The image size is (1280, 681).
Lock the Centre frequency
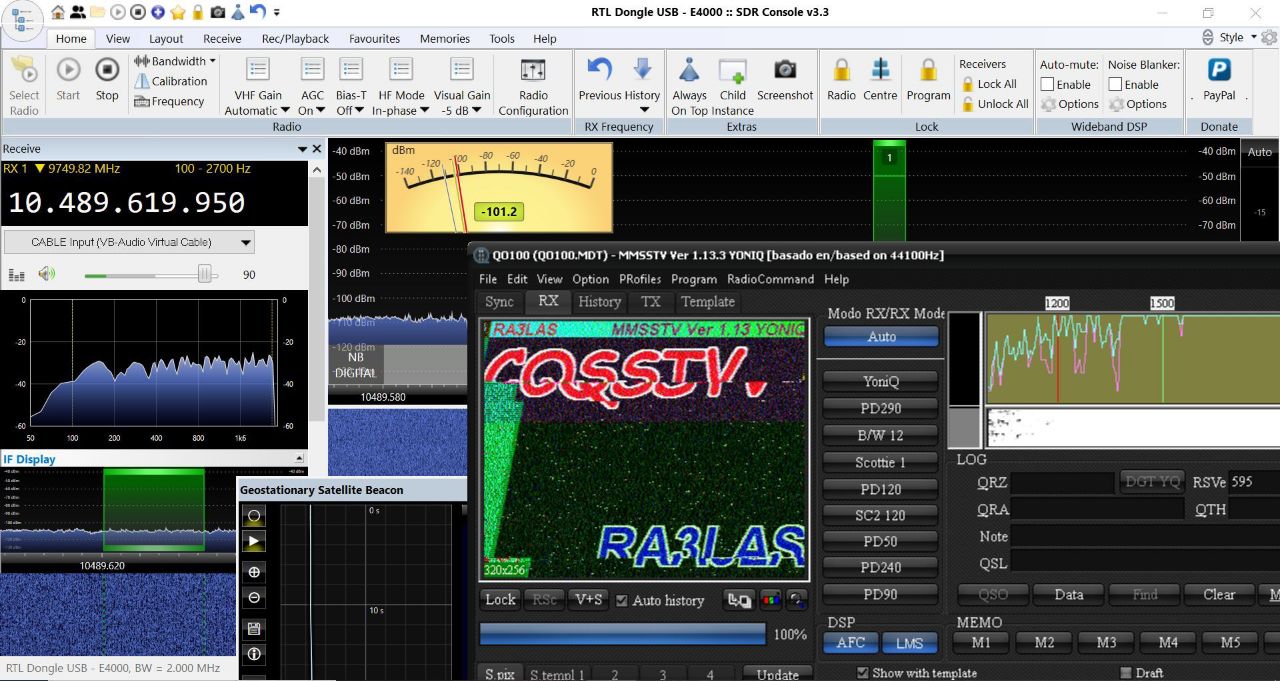pyautogui.click(x=880, y=80)
